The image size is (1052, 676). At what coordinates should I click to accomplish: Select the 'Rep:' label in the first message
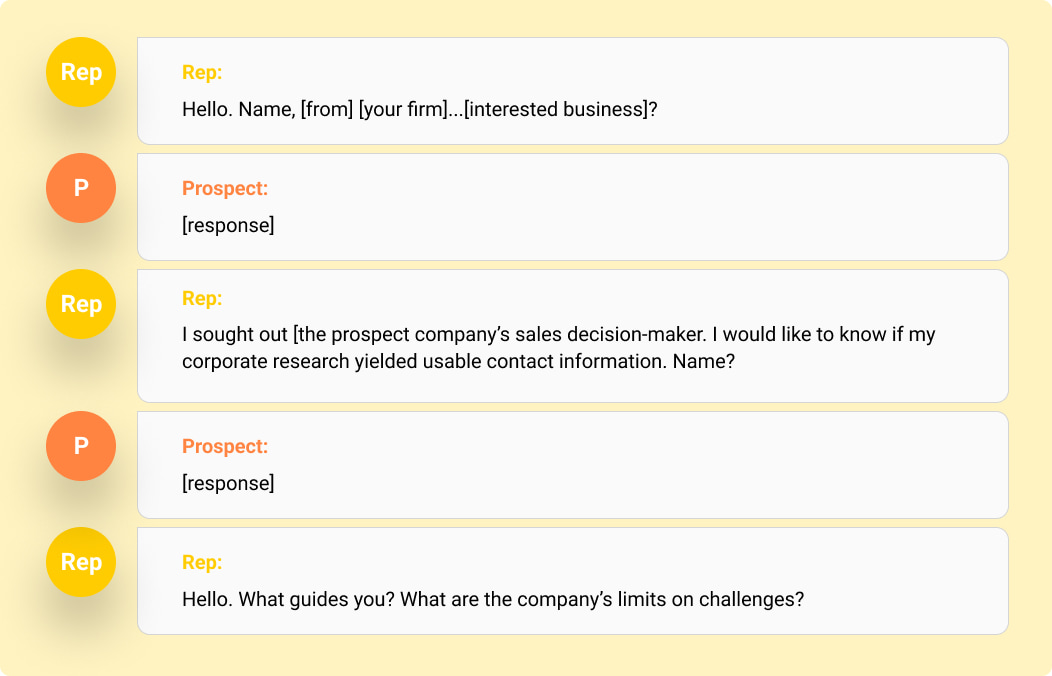(x=202, y=72)
